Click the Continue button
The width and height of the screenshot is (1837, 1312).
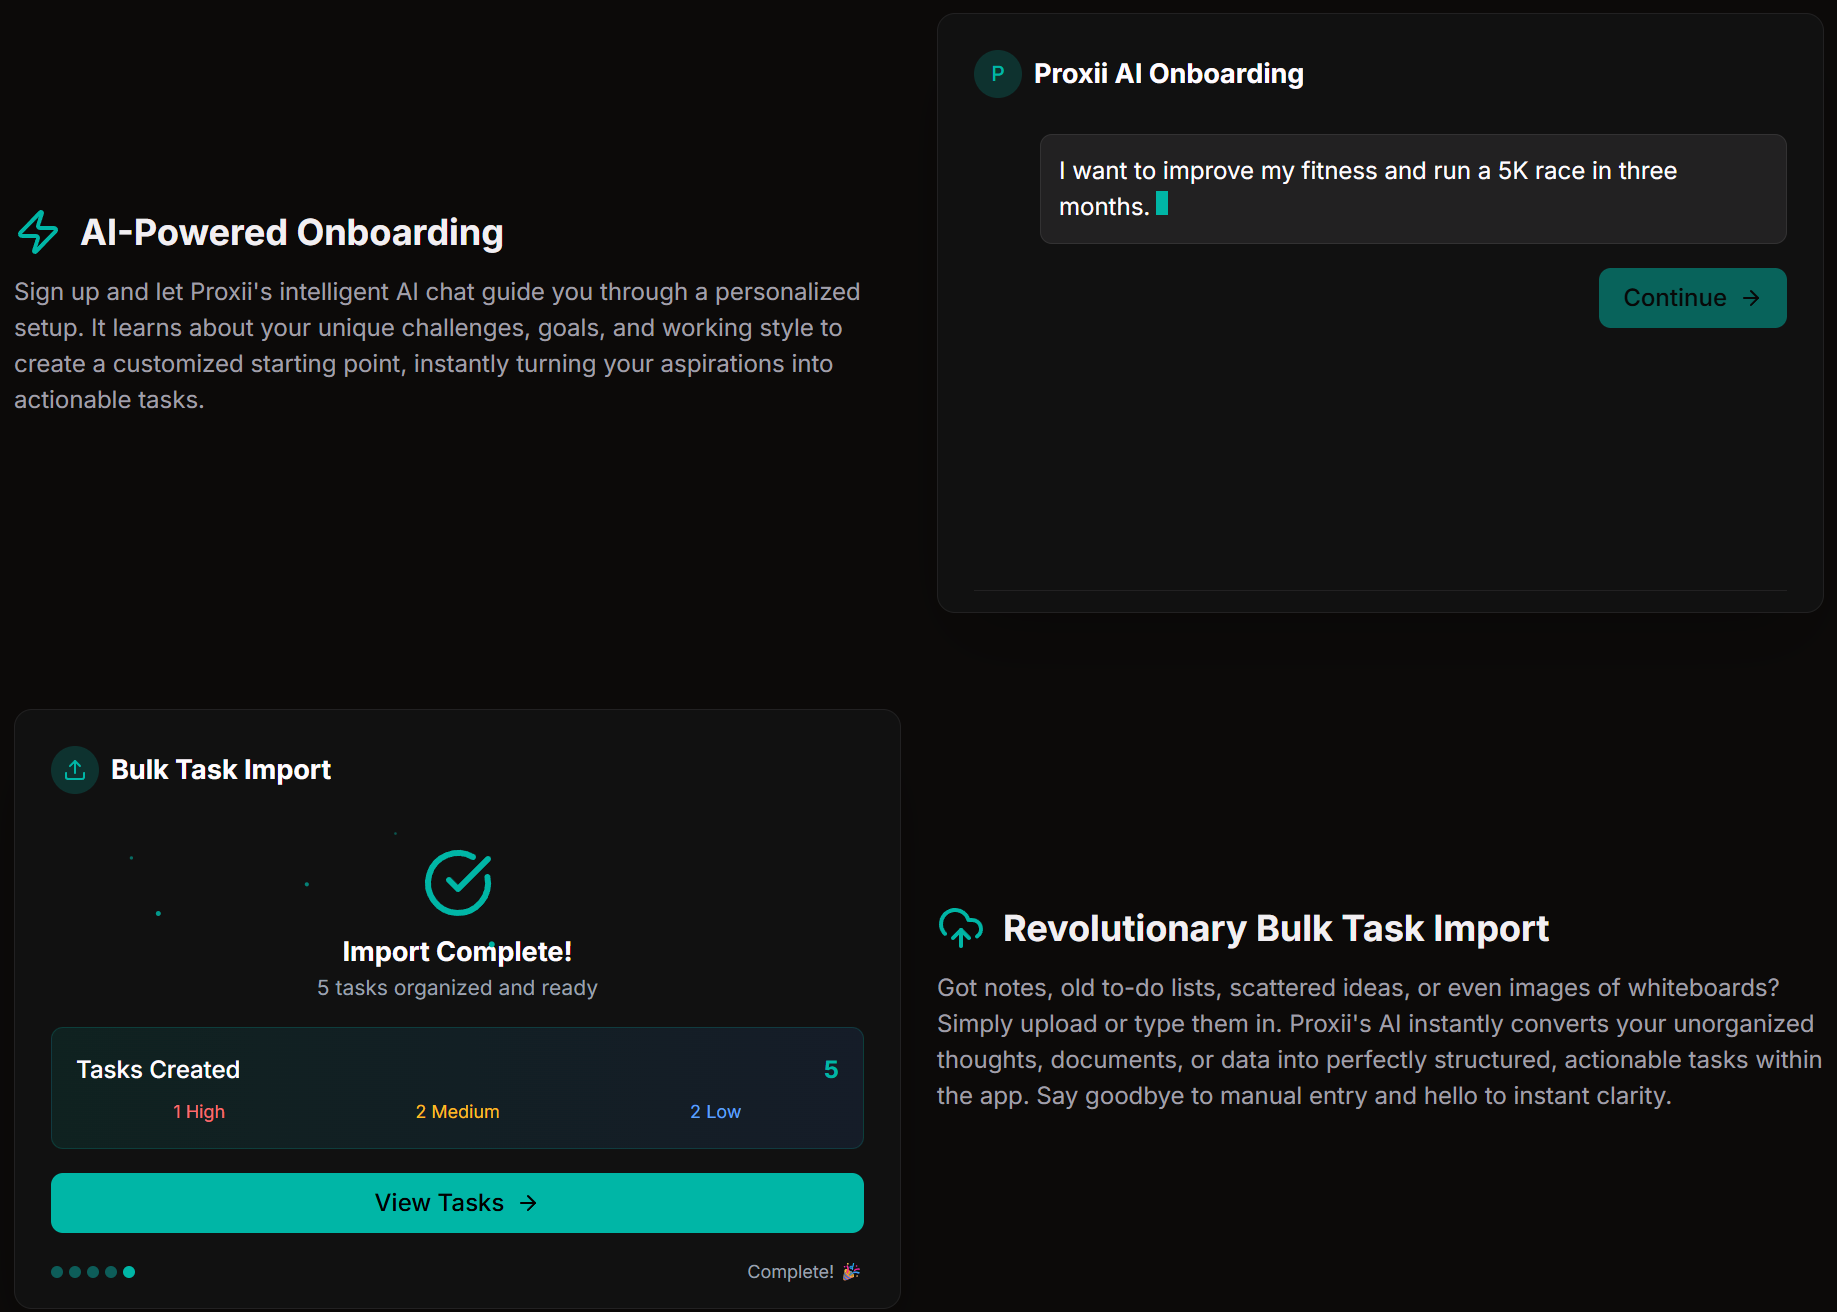point(1692,298)
